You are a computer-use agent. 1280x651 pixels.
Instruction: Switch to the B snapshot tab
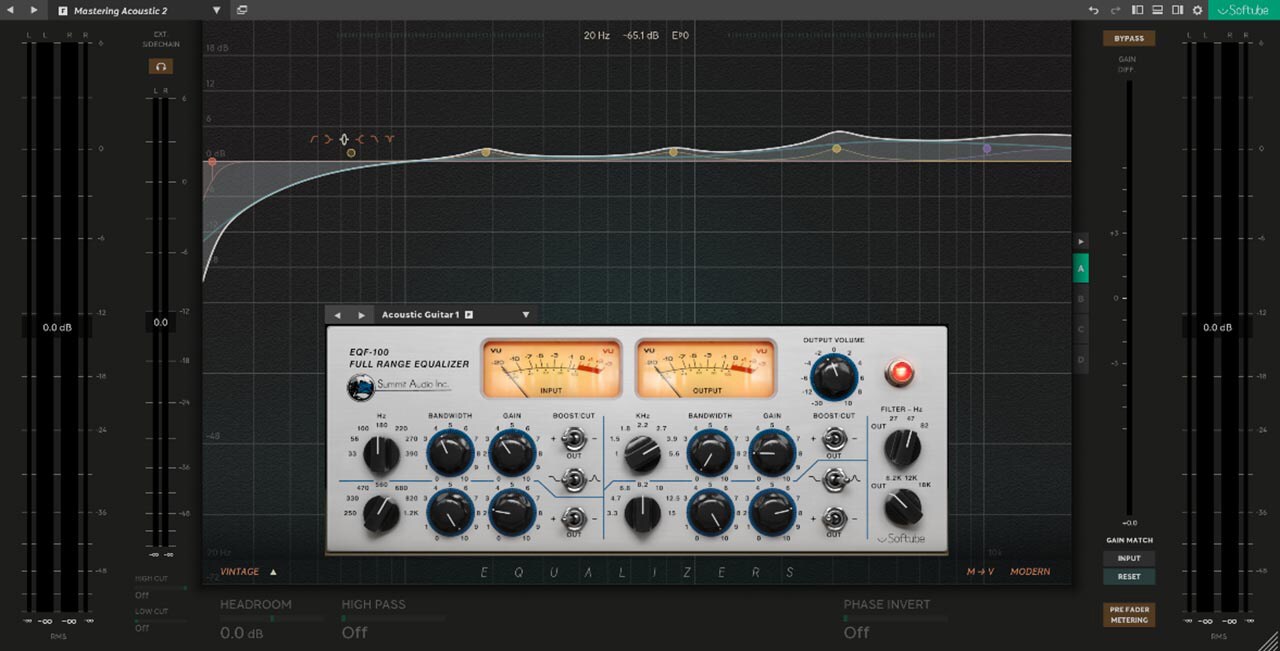[x=1080, y=299]
